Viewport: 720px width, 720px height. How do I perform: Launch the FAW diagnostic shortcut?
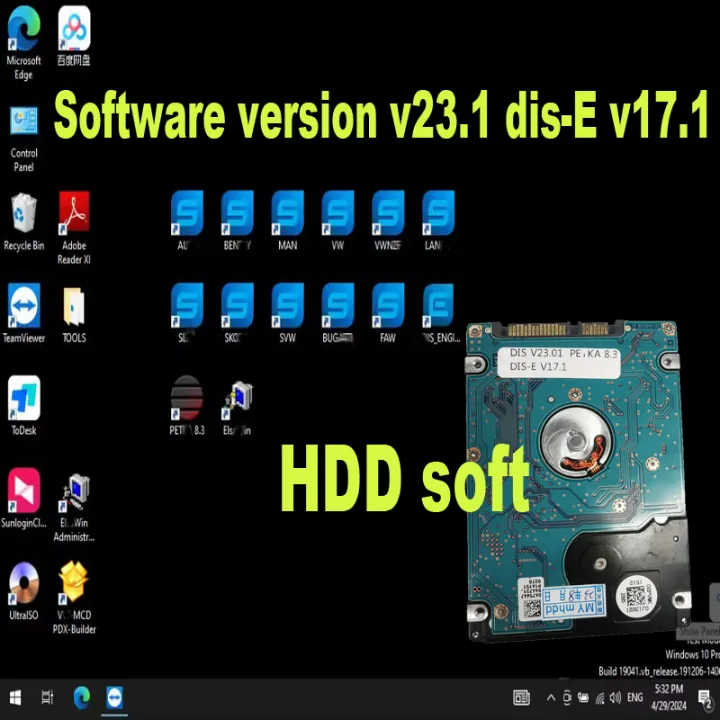point(388,313)
